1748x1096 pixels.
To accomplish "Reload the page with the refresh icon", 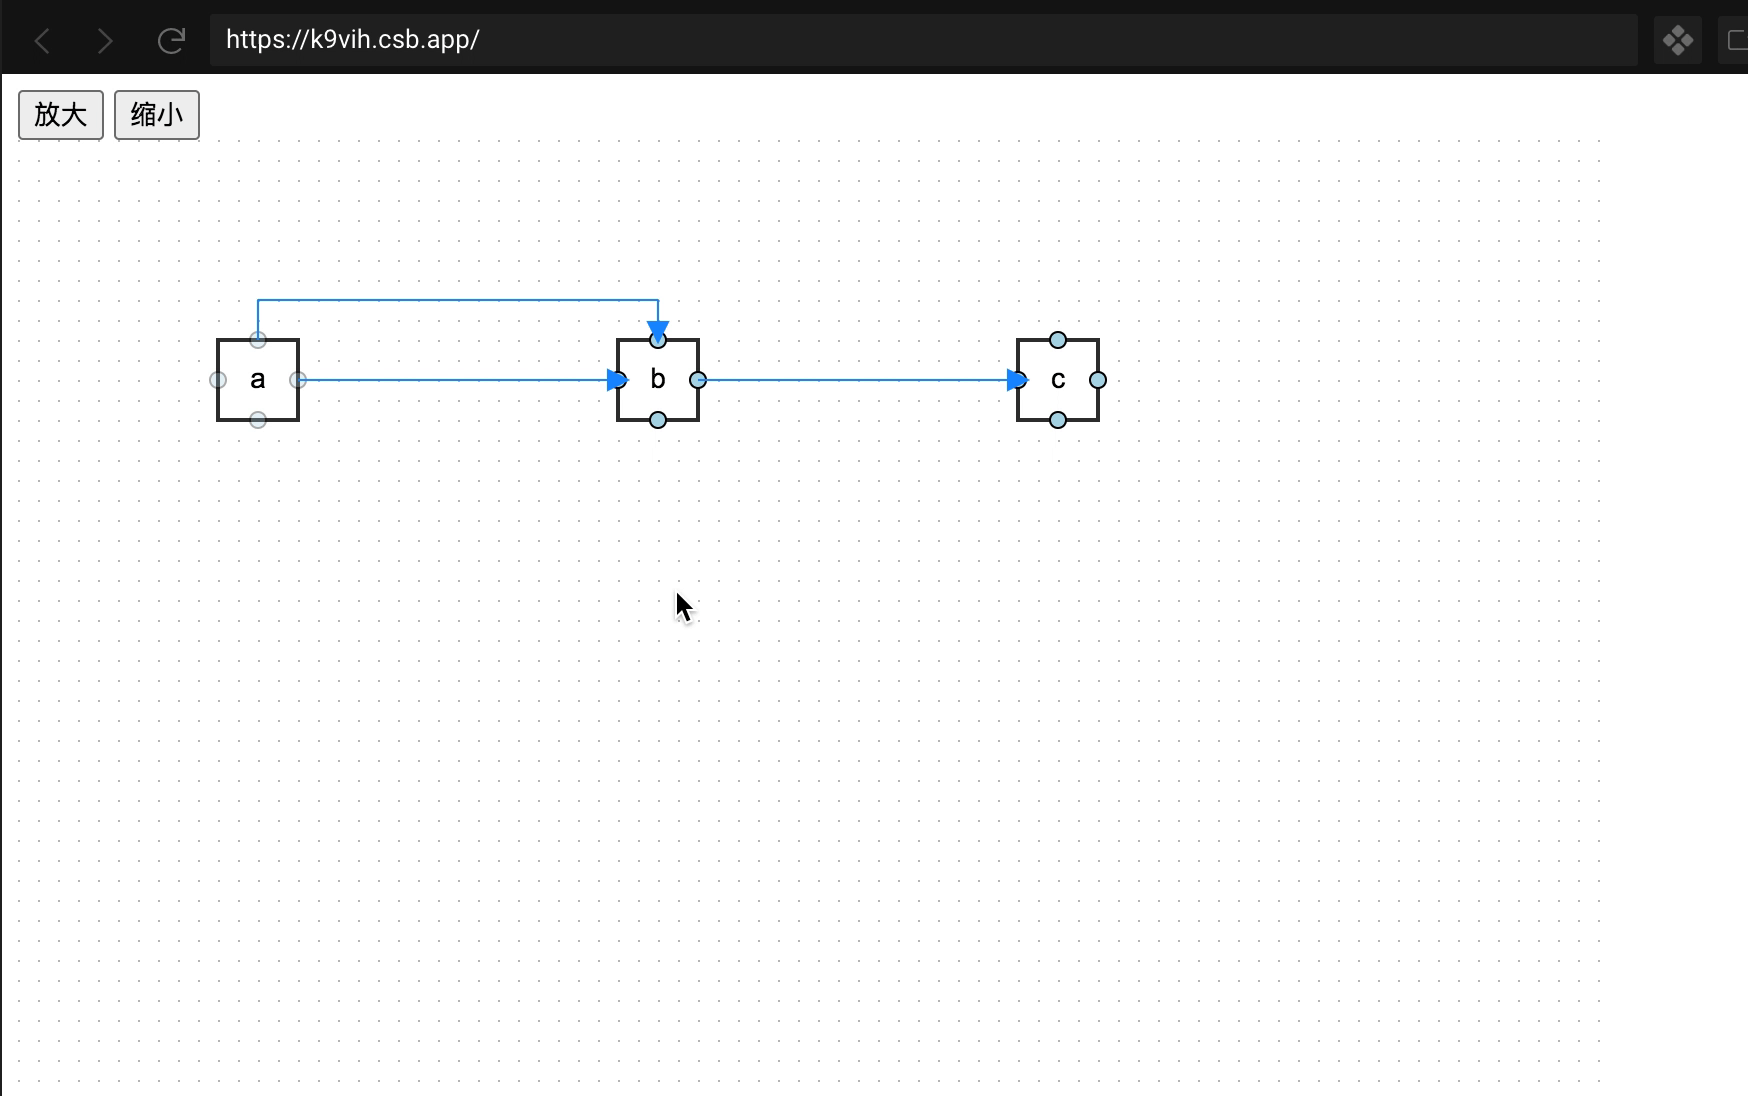I will pos(171,40).
